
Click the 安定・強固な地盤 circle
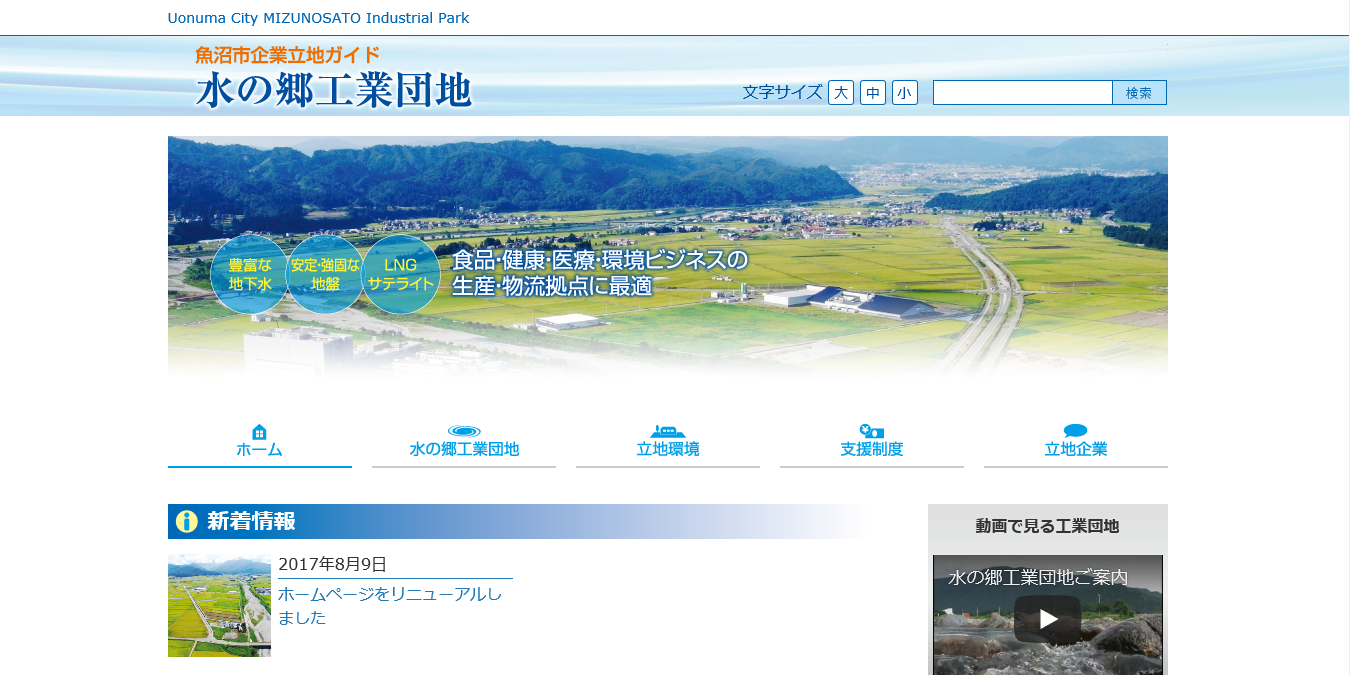[325, 275]
